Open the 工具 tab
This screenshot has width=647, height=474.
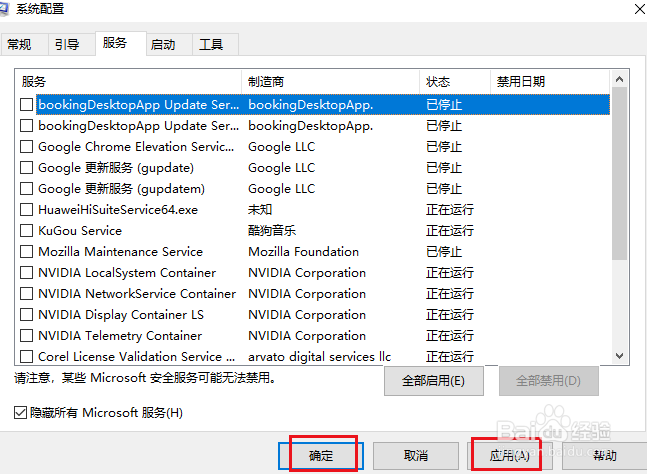[215, 45]
